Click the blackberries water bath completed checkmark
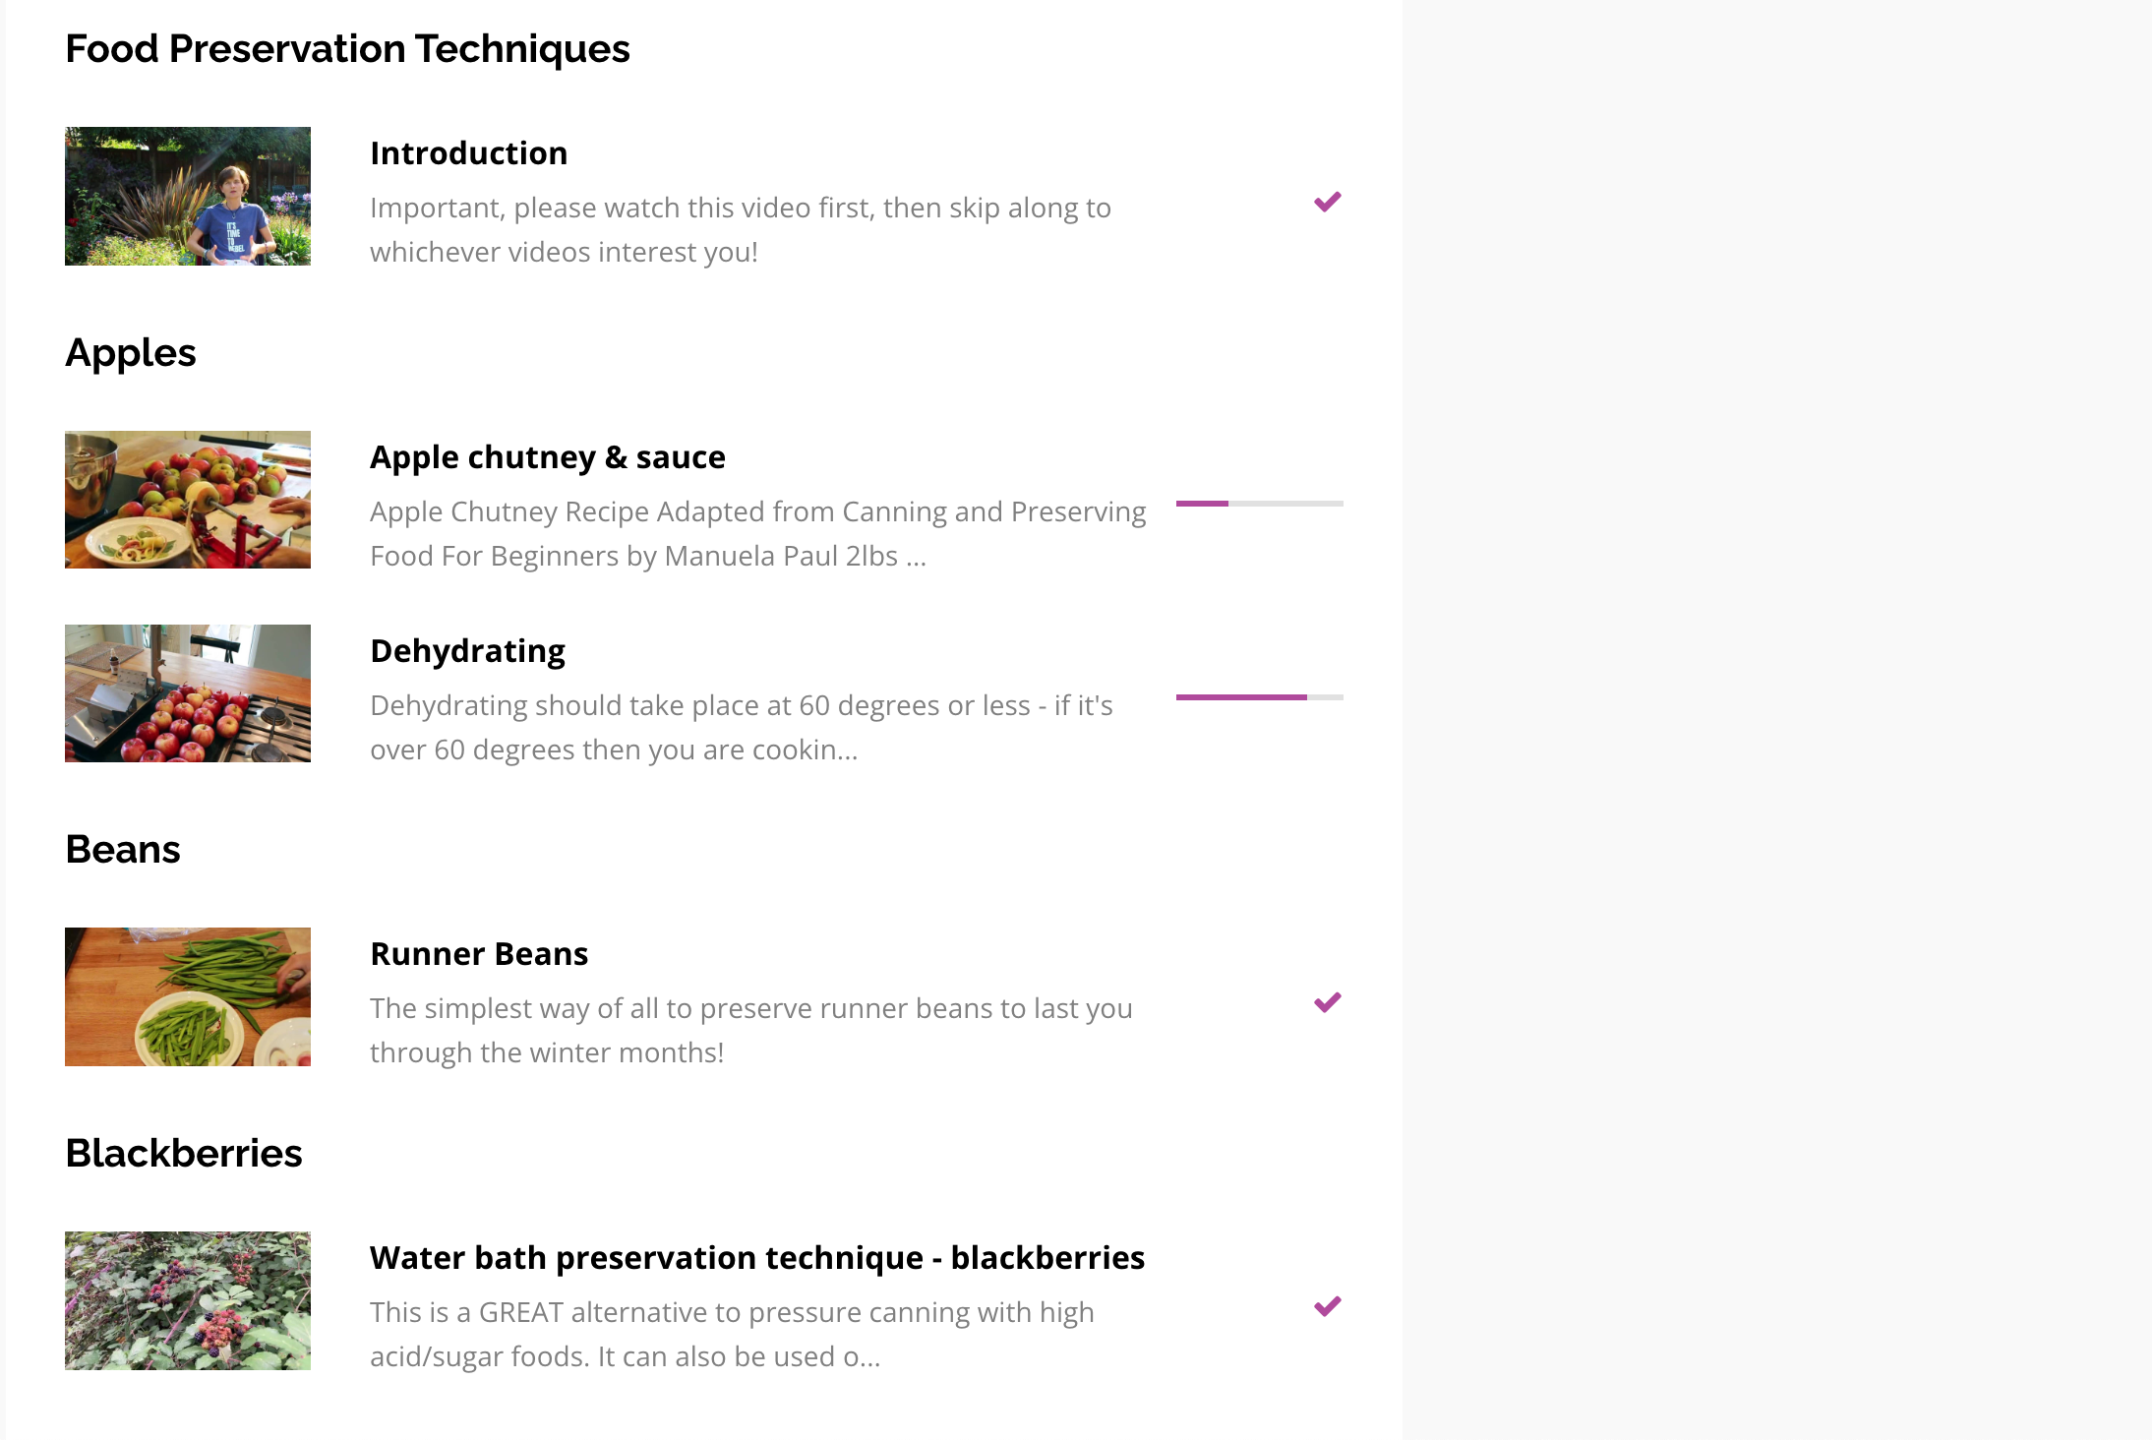 coord(1327,1307)
